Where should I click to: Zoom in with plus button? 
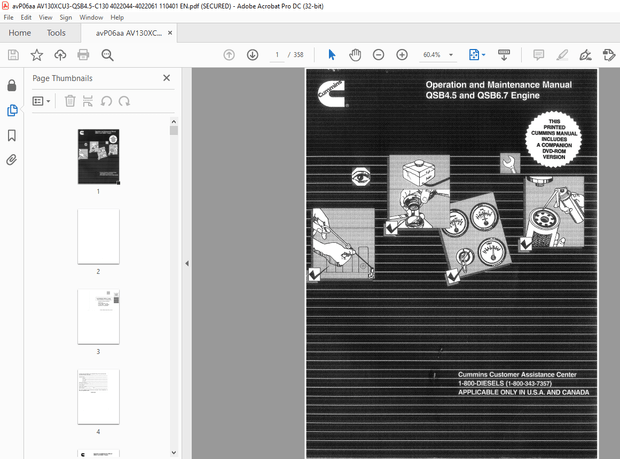[402, 55]
